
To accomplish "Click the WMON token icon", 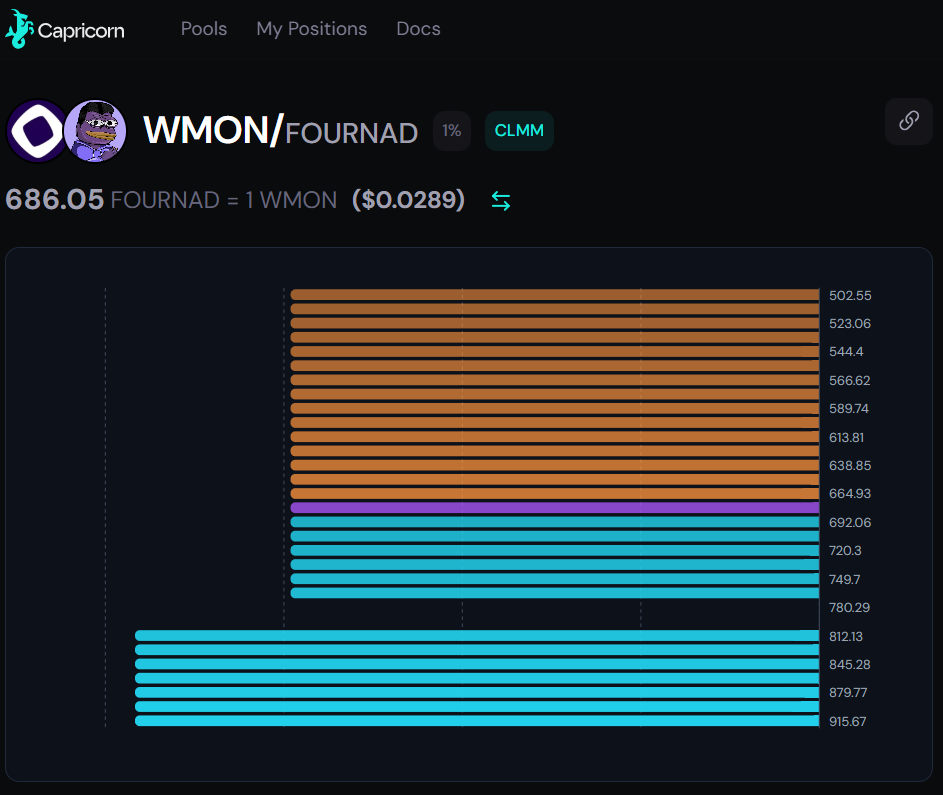I will [x=37, y=131].
